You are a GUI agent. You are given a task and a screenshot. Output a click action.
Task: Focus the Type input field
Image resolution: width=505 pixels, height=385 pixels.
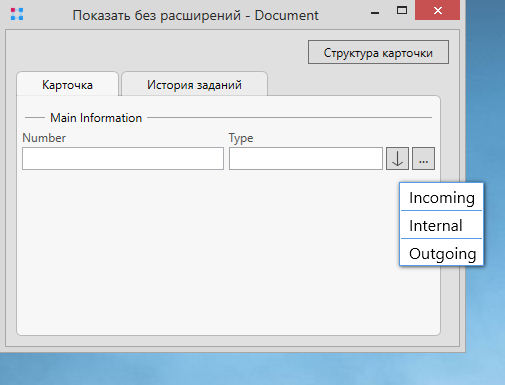306,159
